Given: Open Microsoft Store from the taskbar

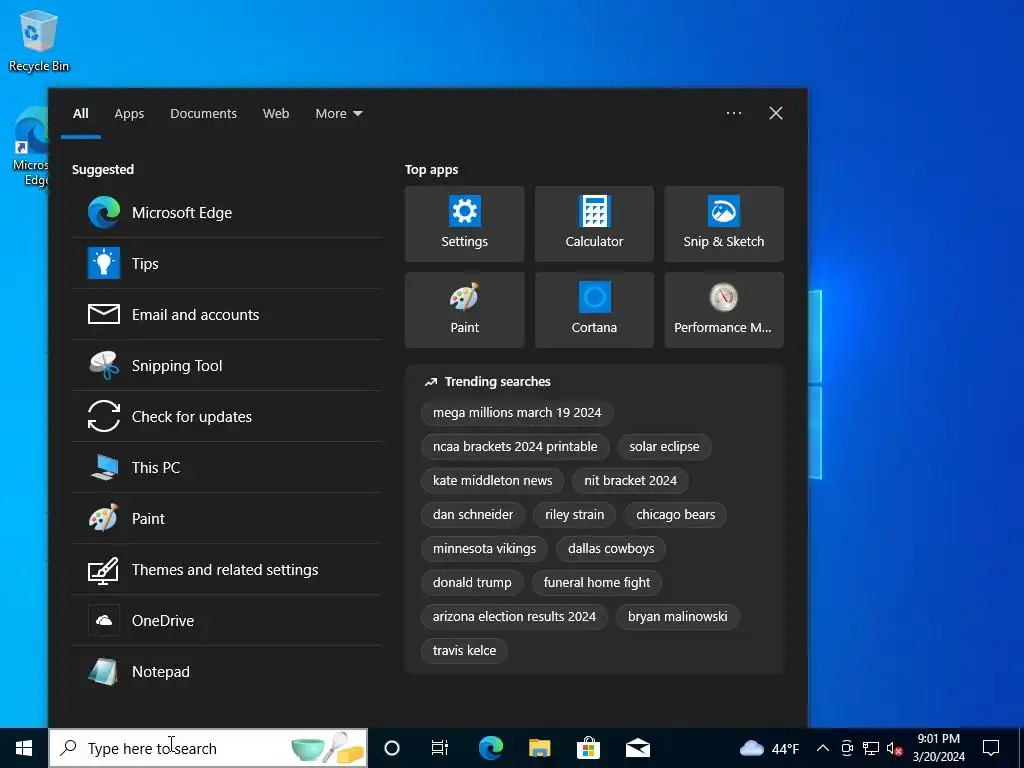Looking at the screenshot, I should tap(588, 748).
